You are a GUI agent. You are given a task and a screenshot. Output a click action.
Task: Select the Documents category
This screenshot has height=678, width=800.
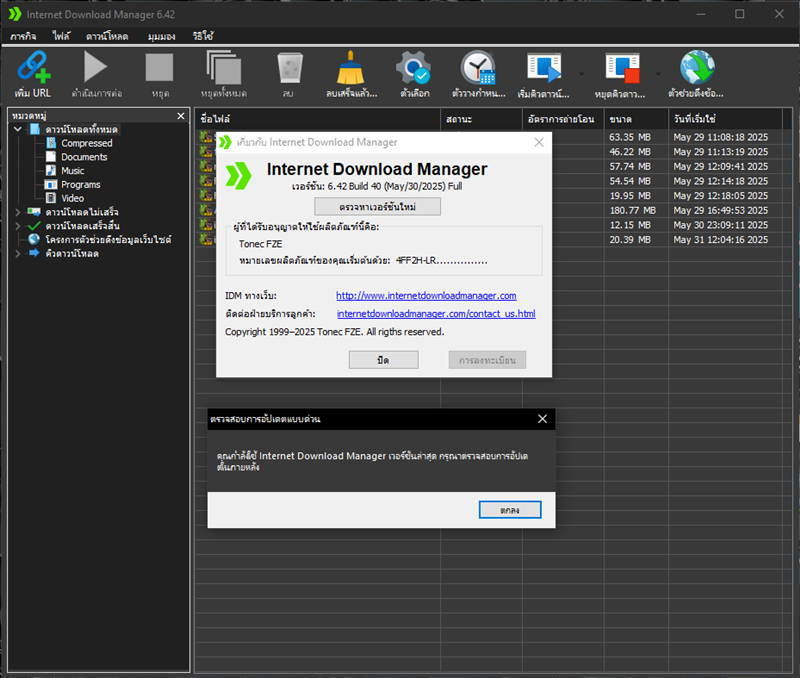[84, 157]
